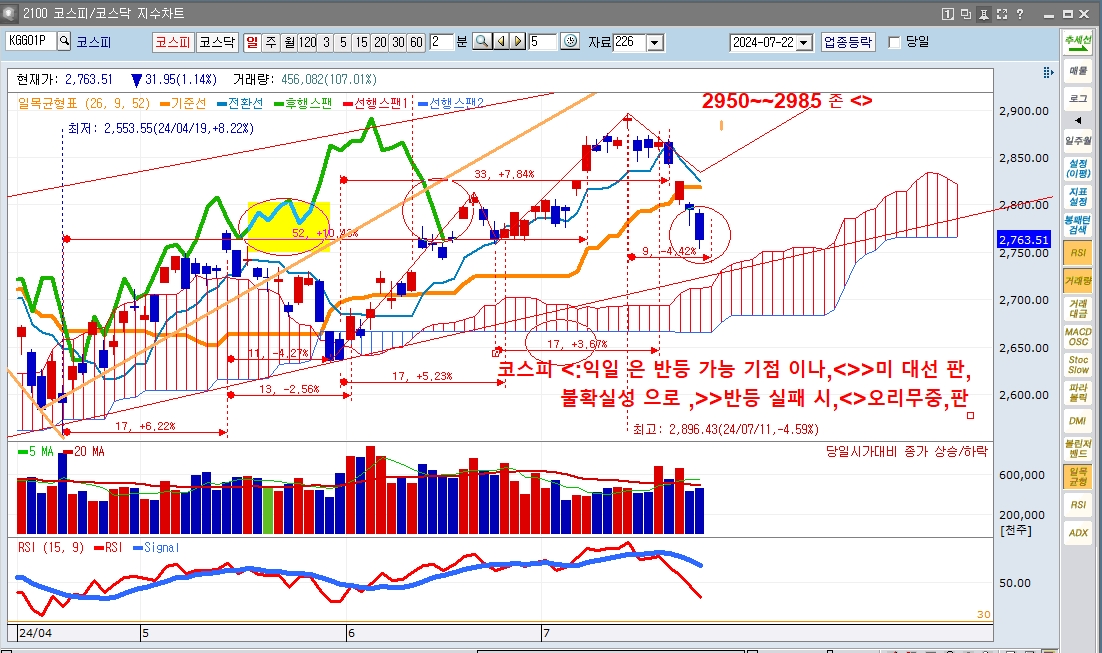Click the 업종등락 button

(x=848, y=42)
